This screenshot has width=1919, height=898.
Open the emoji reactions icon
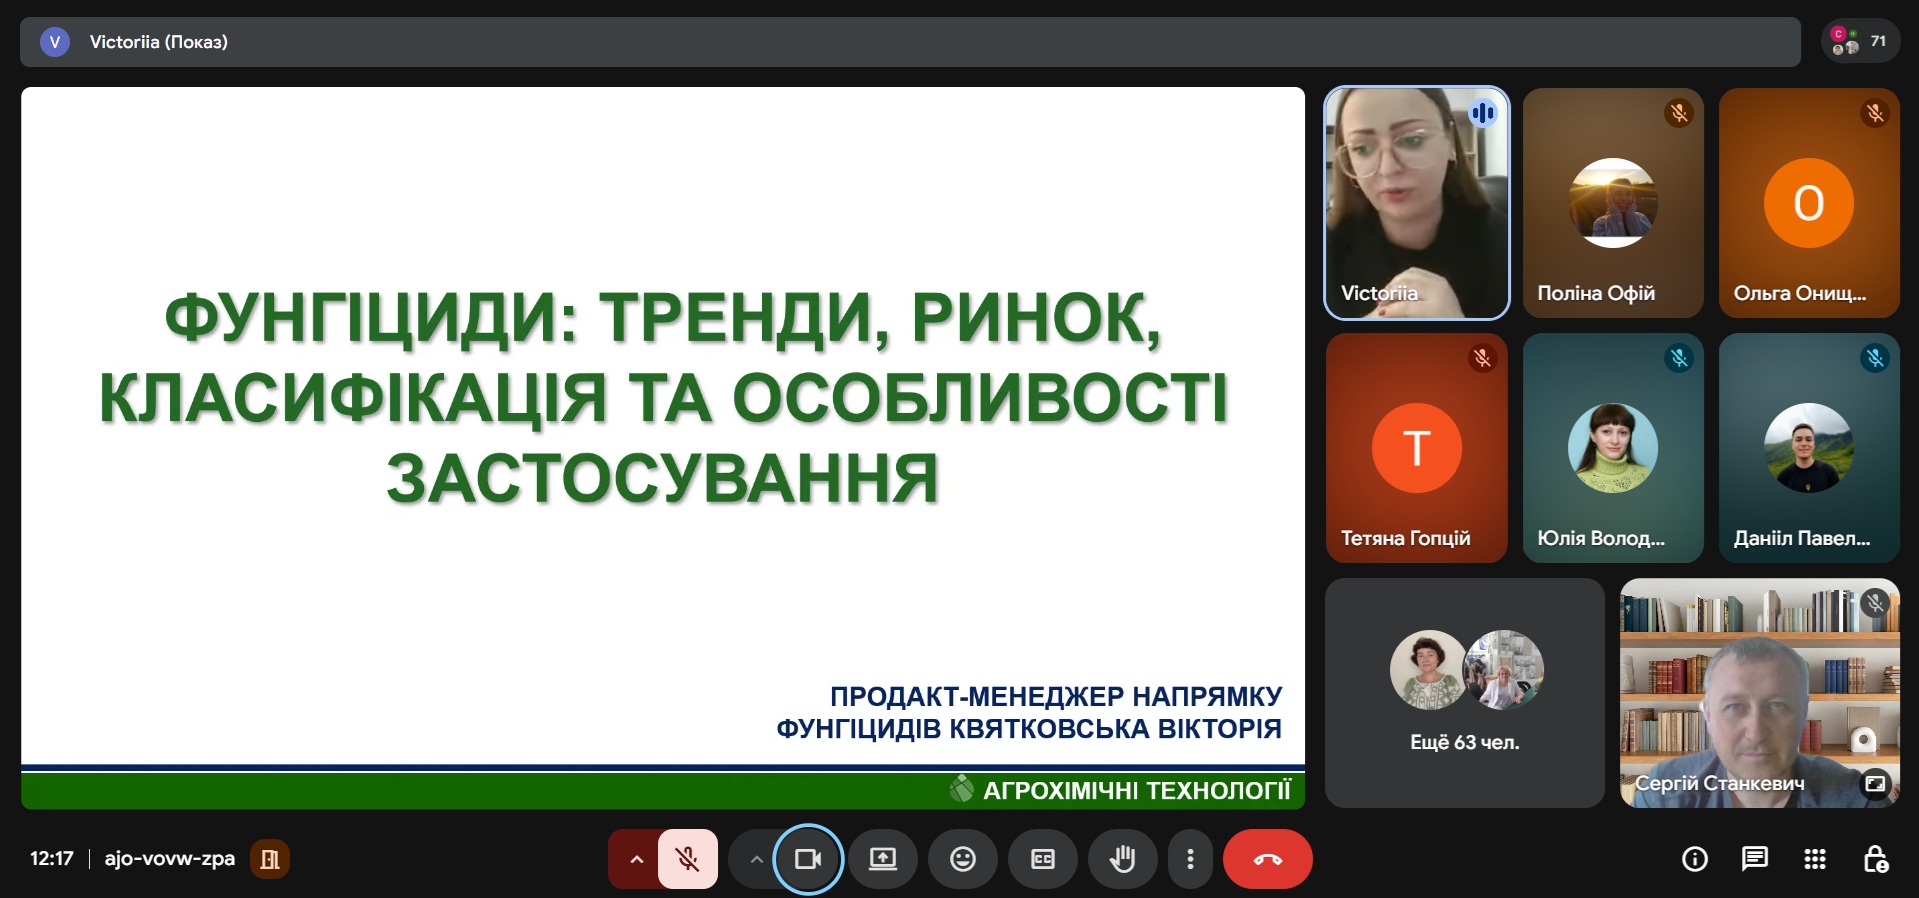coord(962,859)
